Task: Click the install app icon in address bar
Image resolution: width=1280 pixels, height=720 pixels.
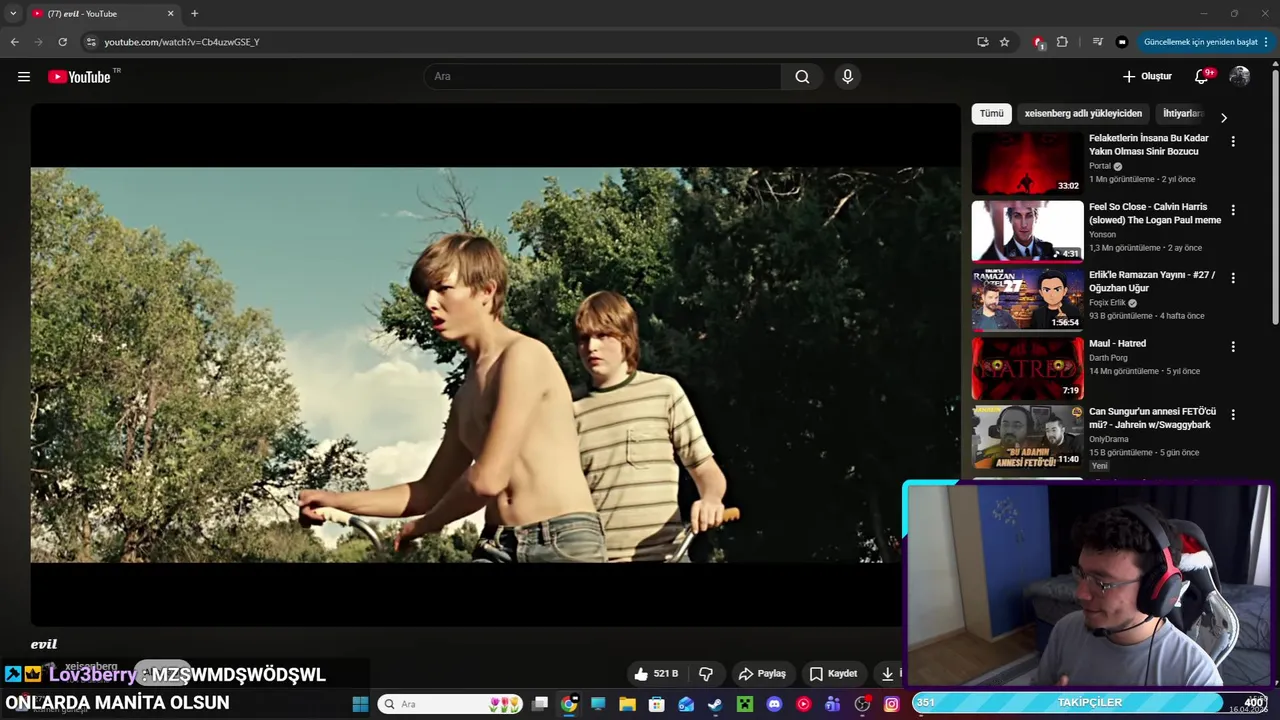Action: (983, 42)
